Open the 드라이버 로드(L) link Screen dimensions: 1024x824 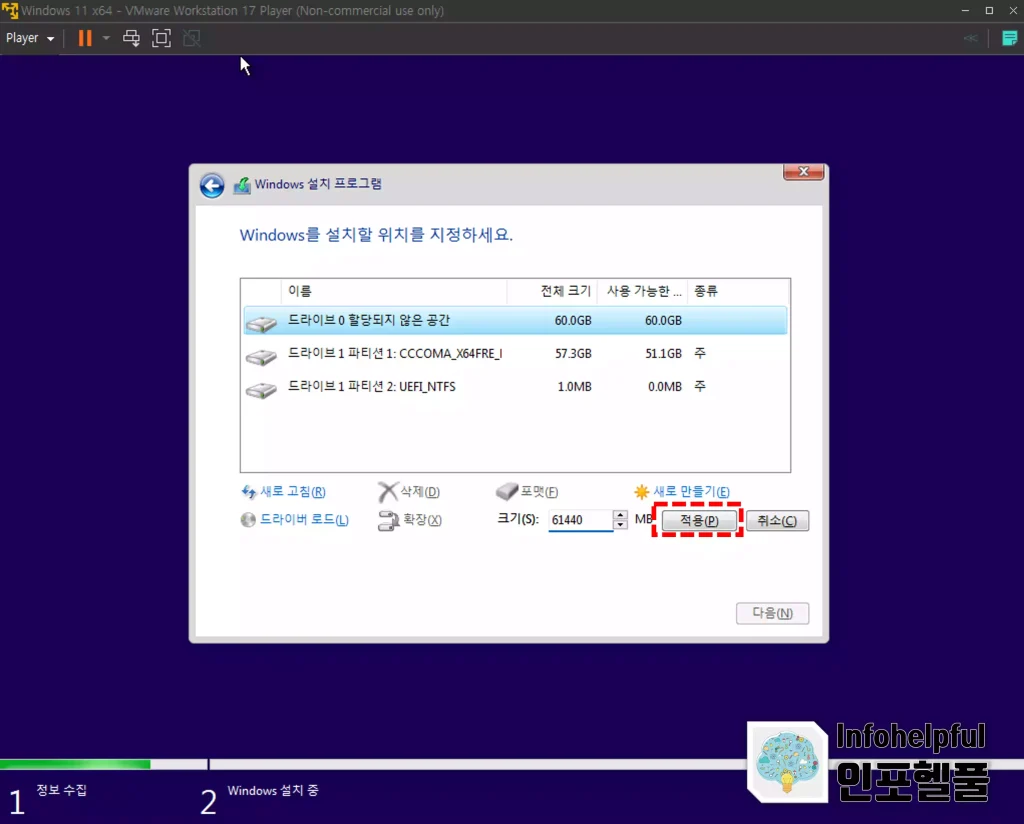(x=295, y=520)
